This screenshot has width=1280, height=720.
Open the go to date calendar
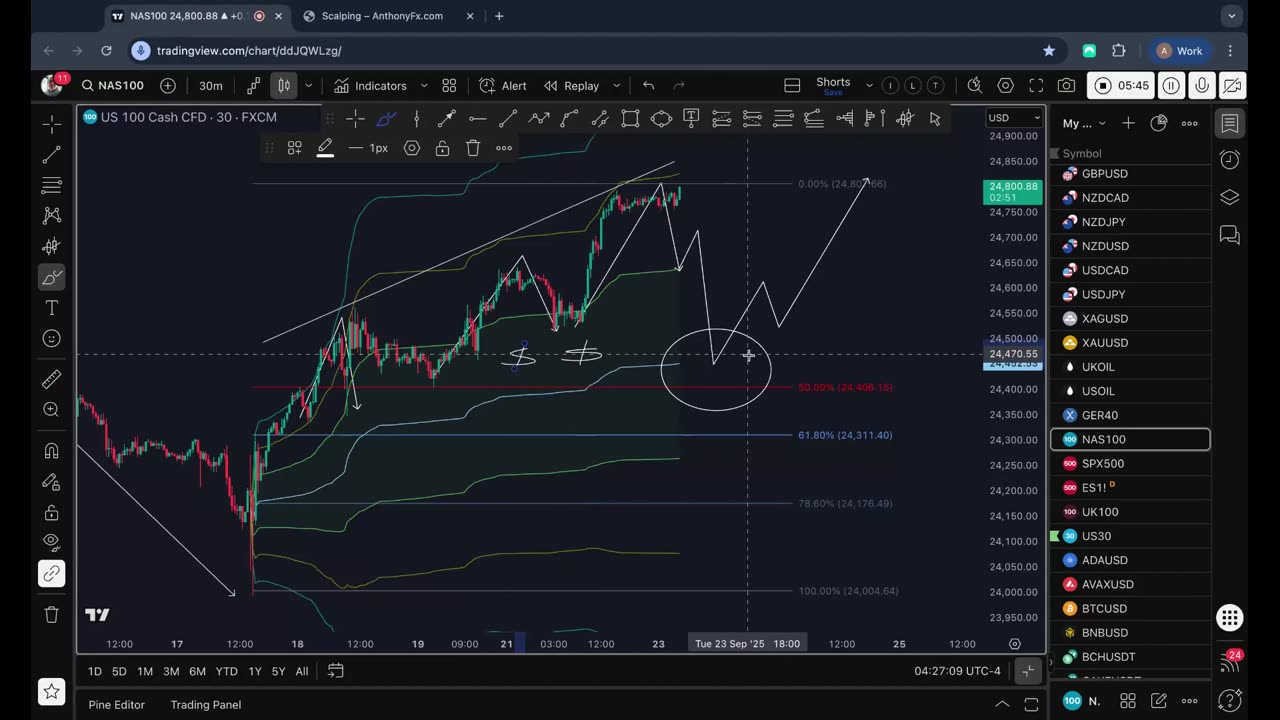coord(335,671)
